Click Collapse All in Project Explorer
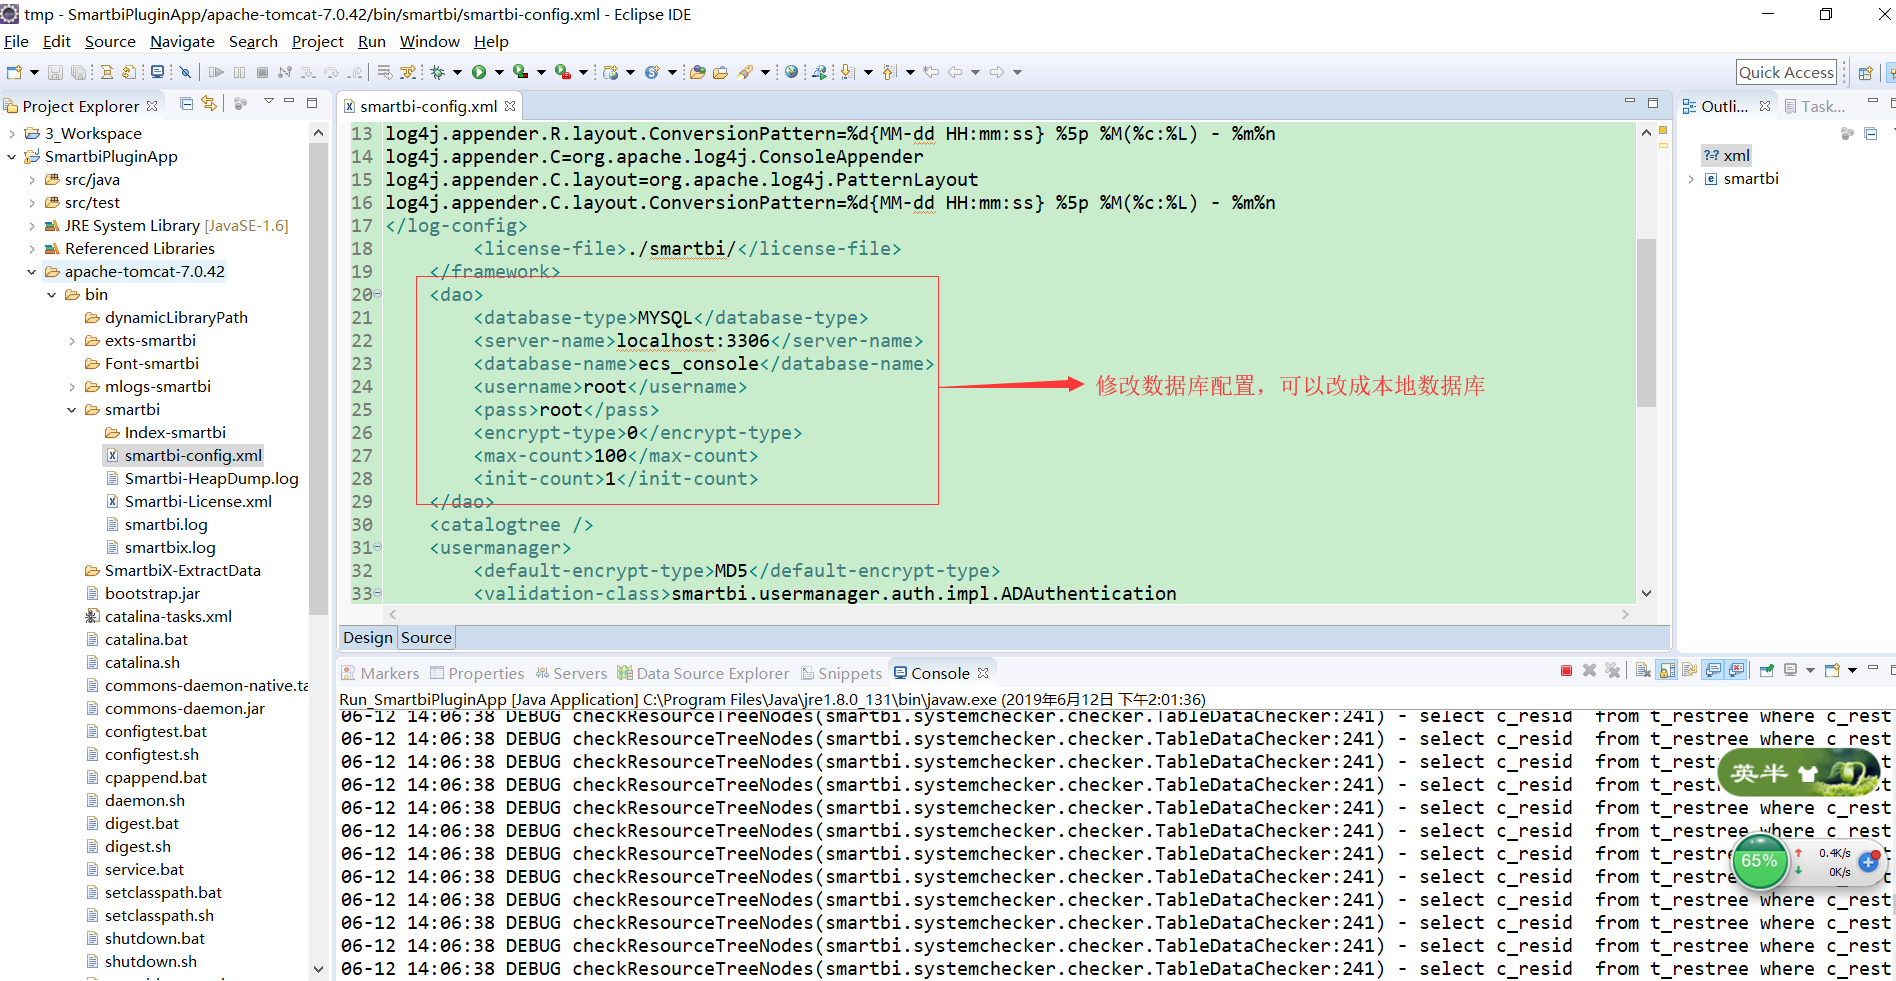 [186, 103]
